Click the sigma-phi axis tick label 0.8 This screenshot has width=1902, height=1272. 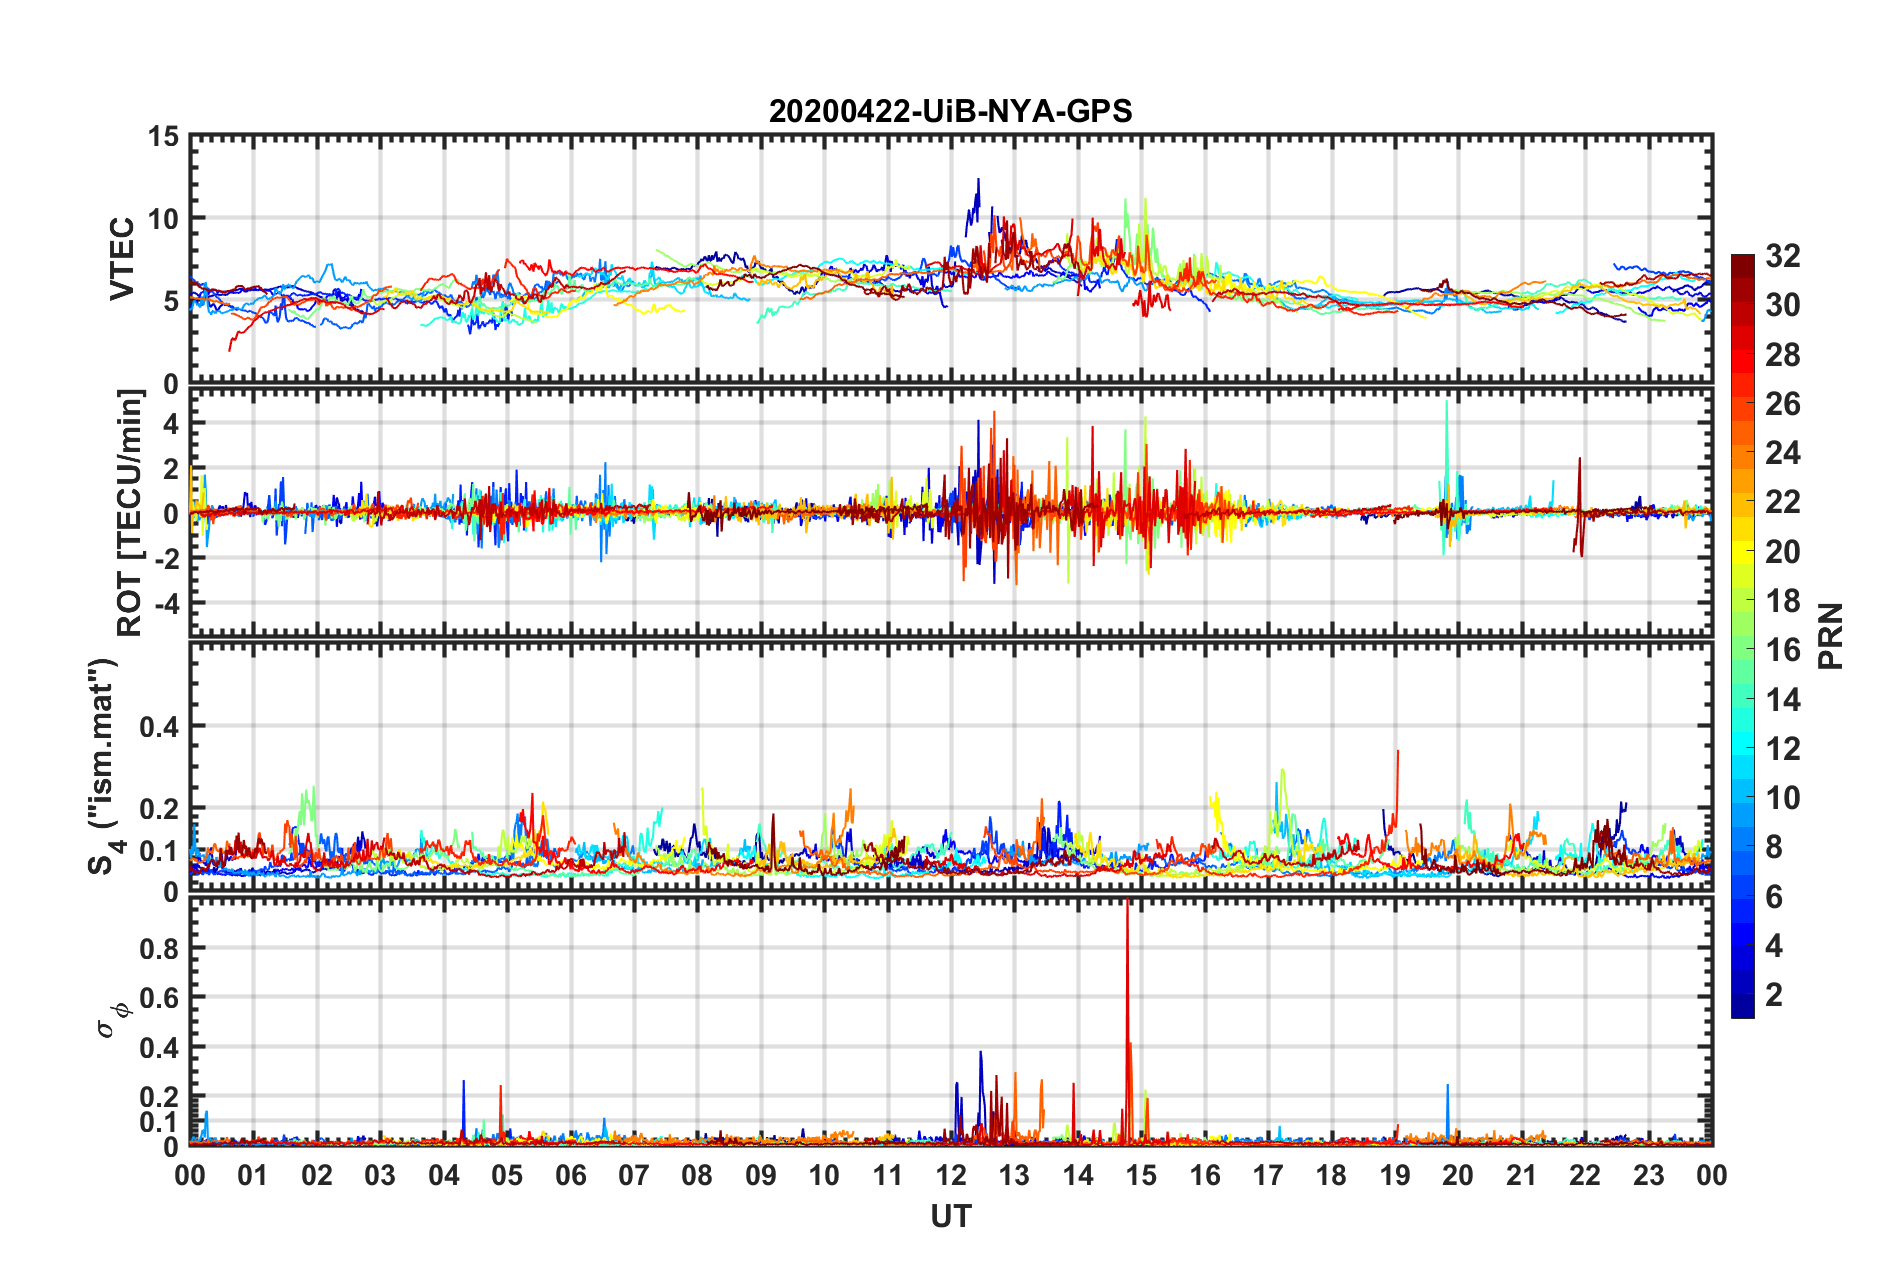tap(160, 948)
